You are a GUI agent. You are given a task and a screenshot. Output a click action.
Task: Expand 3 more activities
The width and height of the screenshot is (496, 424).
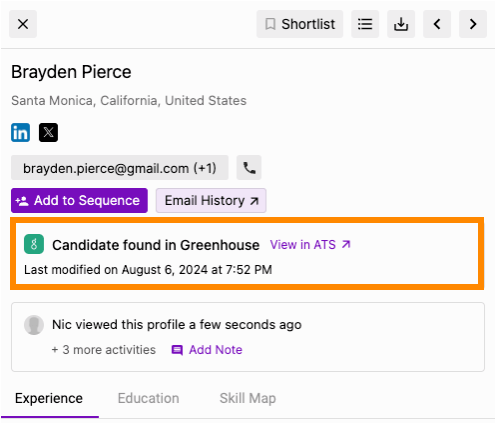[104, 350]
